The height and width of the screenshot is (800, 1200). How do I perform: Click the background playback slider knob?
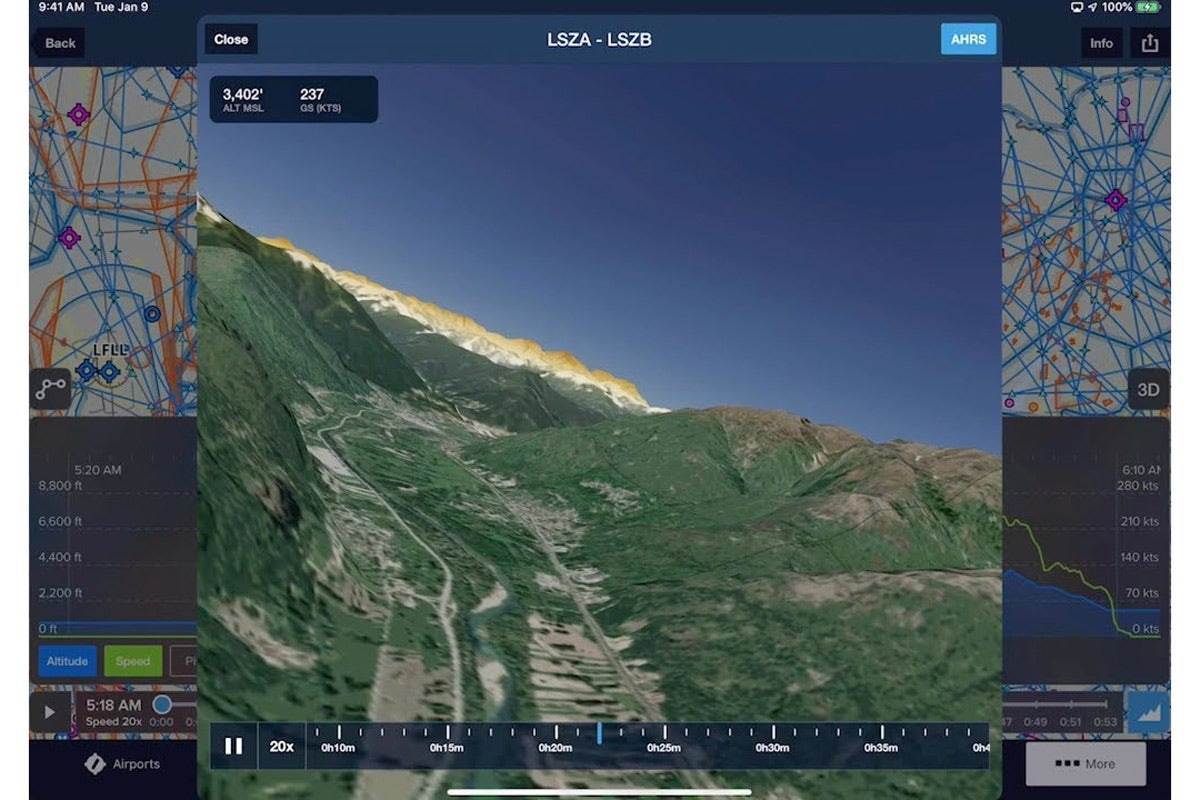162,705
